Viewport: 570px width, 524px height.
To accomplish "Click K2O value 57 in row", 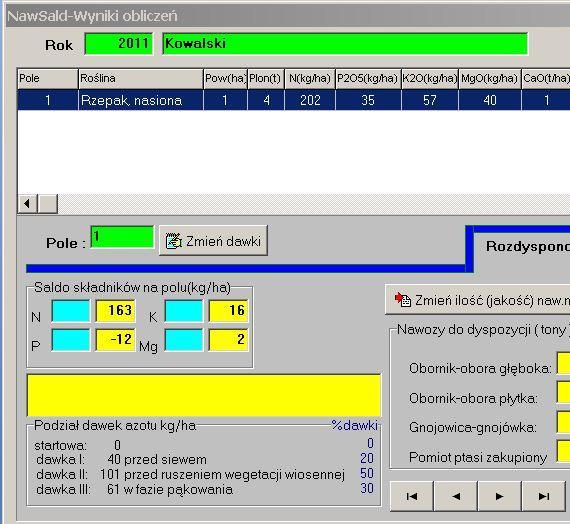I will click(x=430, y=100).
